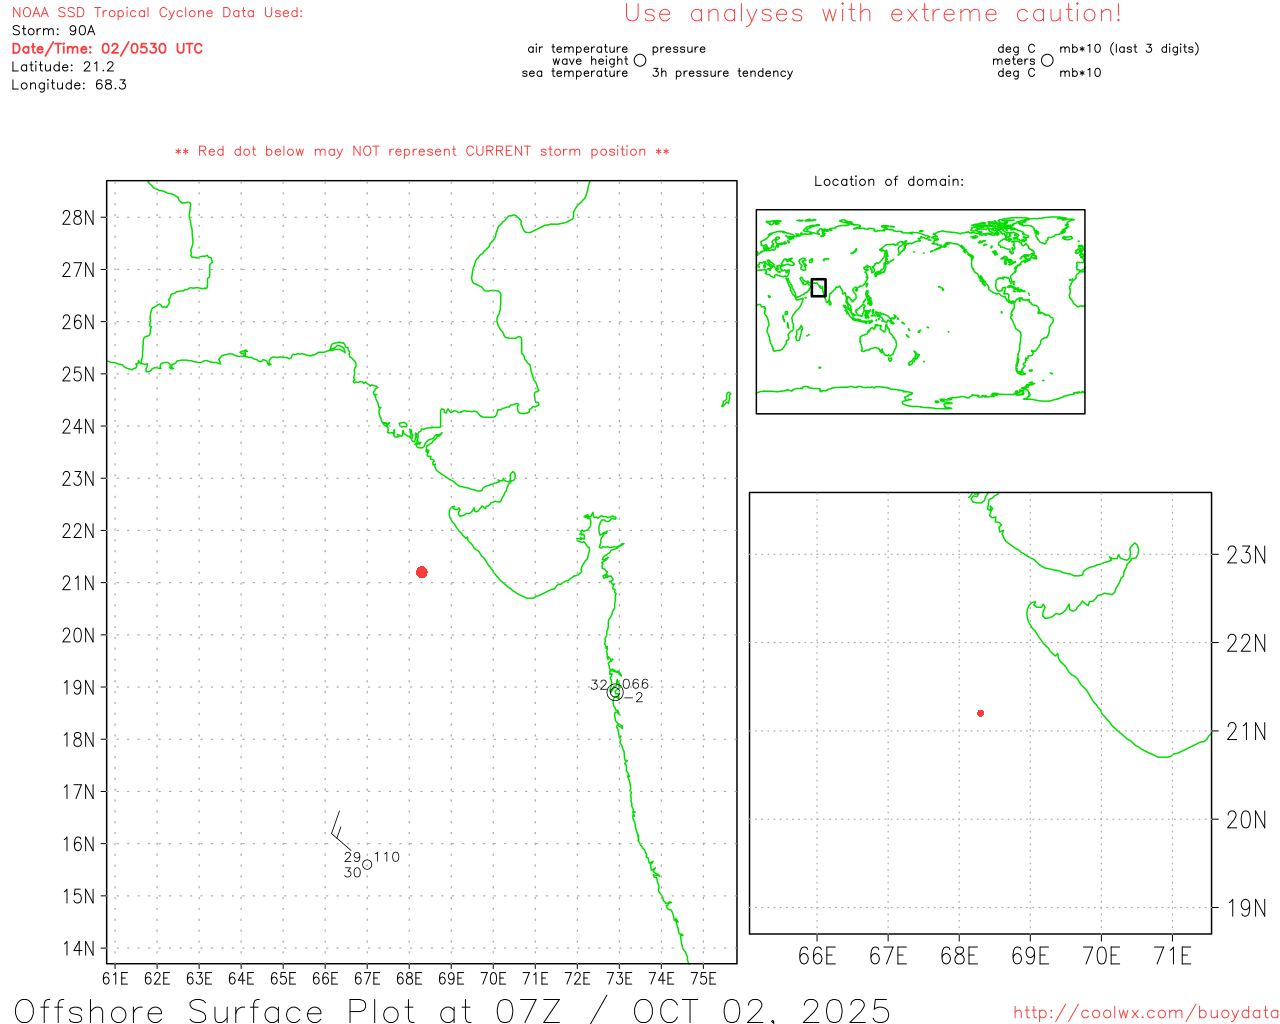
Task: Click pressure tendency '-2' at coastal station
Action: pyautogui.click(x=634, y=698)
